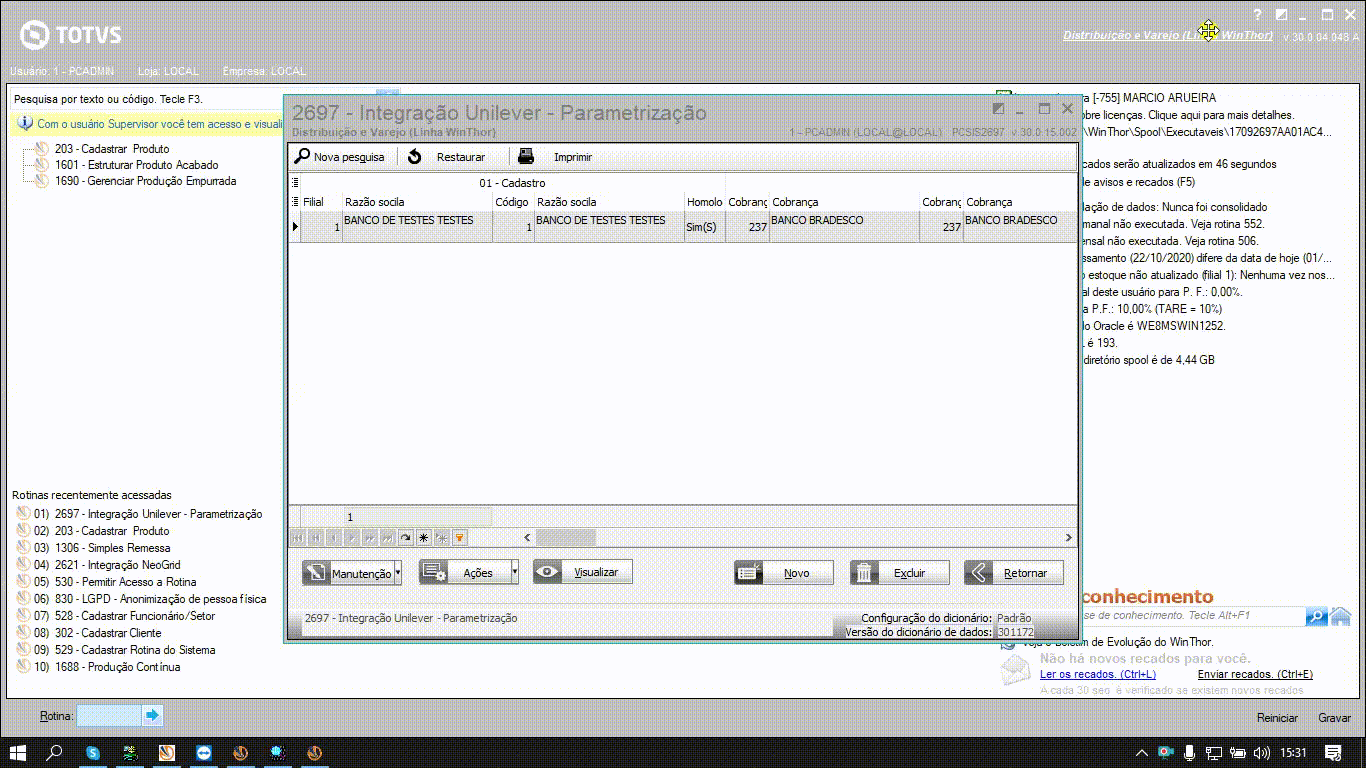This screenshot has height=768, width=1366.
Task: Open TeamViewer from the taskbar
Action: click(x=203, y=752)
